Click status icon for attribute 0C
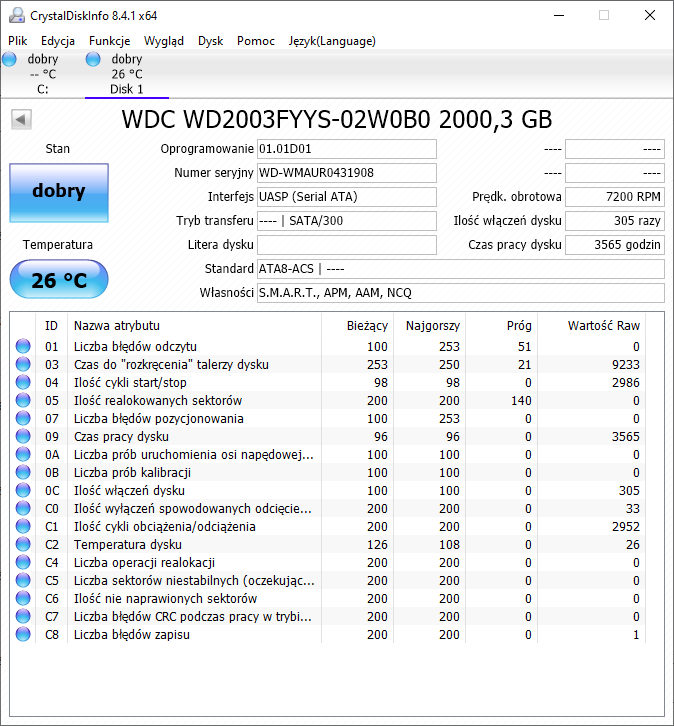 coord(23,490)
